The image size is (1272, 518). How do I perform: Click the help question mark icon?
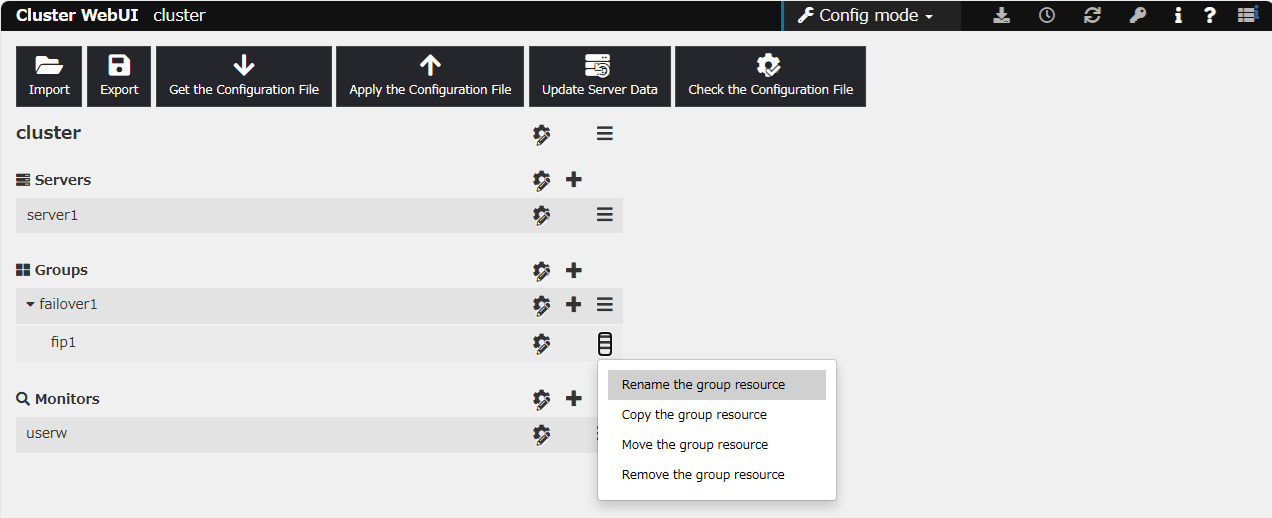[1210, 16]
